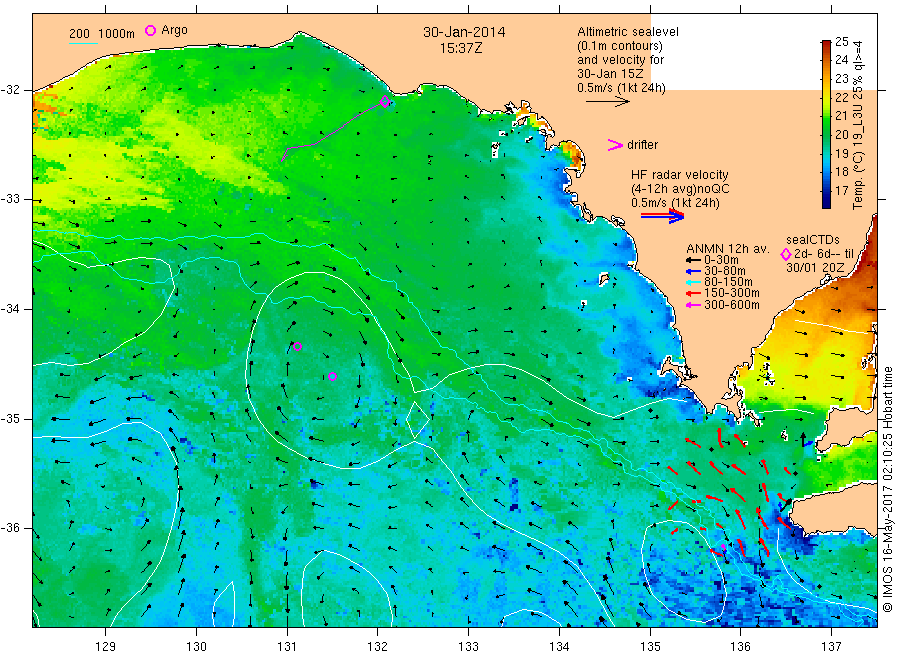Select the red 150-300m ANMN arrow

click(693, 293)
